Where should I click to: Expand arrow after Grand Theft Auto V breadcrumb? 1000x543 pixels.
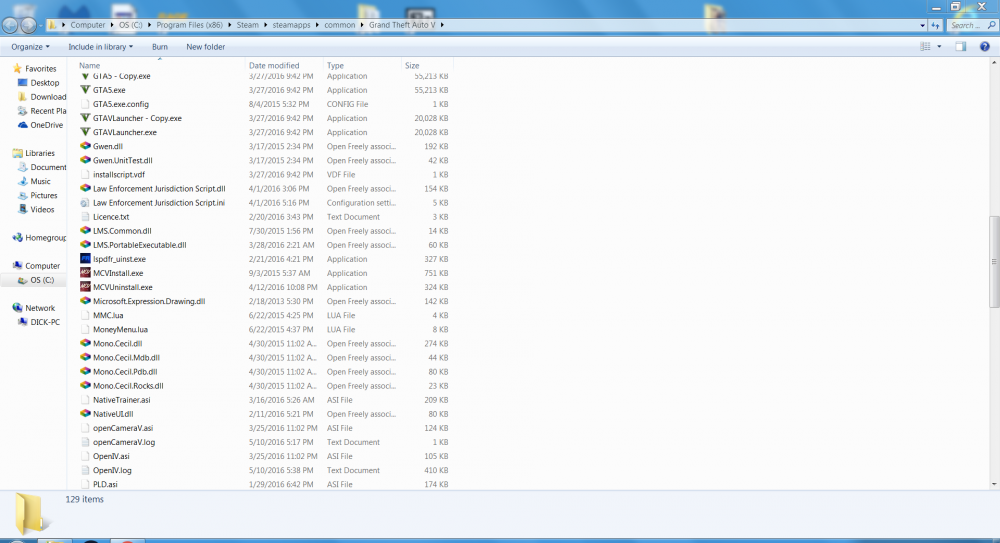tap(441, 26)
